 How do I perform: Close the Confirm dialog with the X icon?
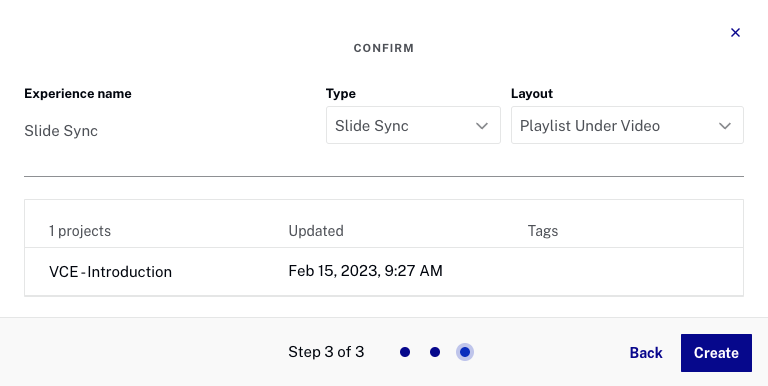pyautogui.click(x=735, y=32)
